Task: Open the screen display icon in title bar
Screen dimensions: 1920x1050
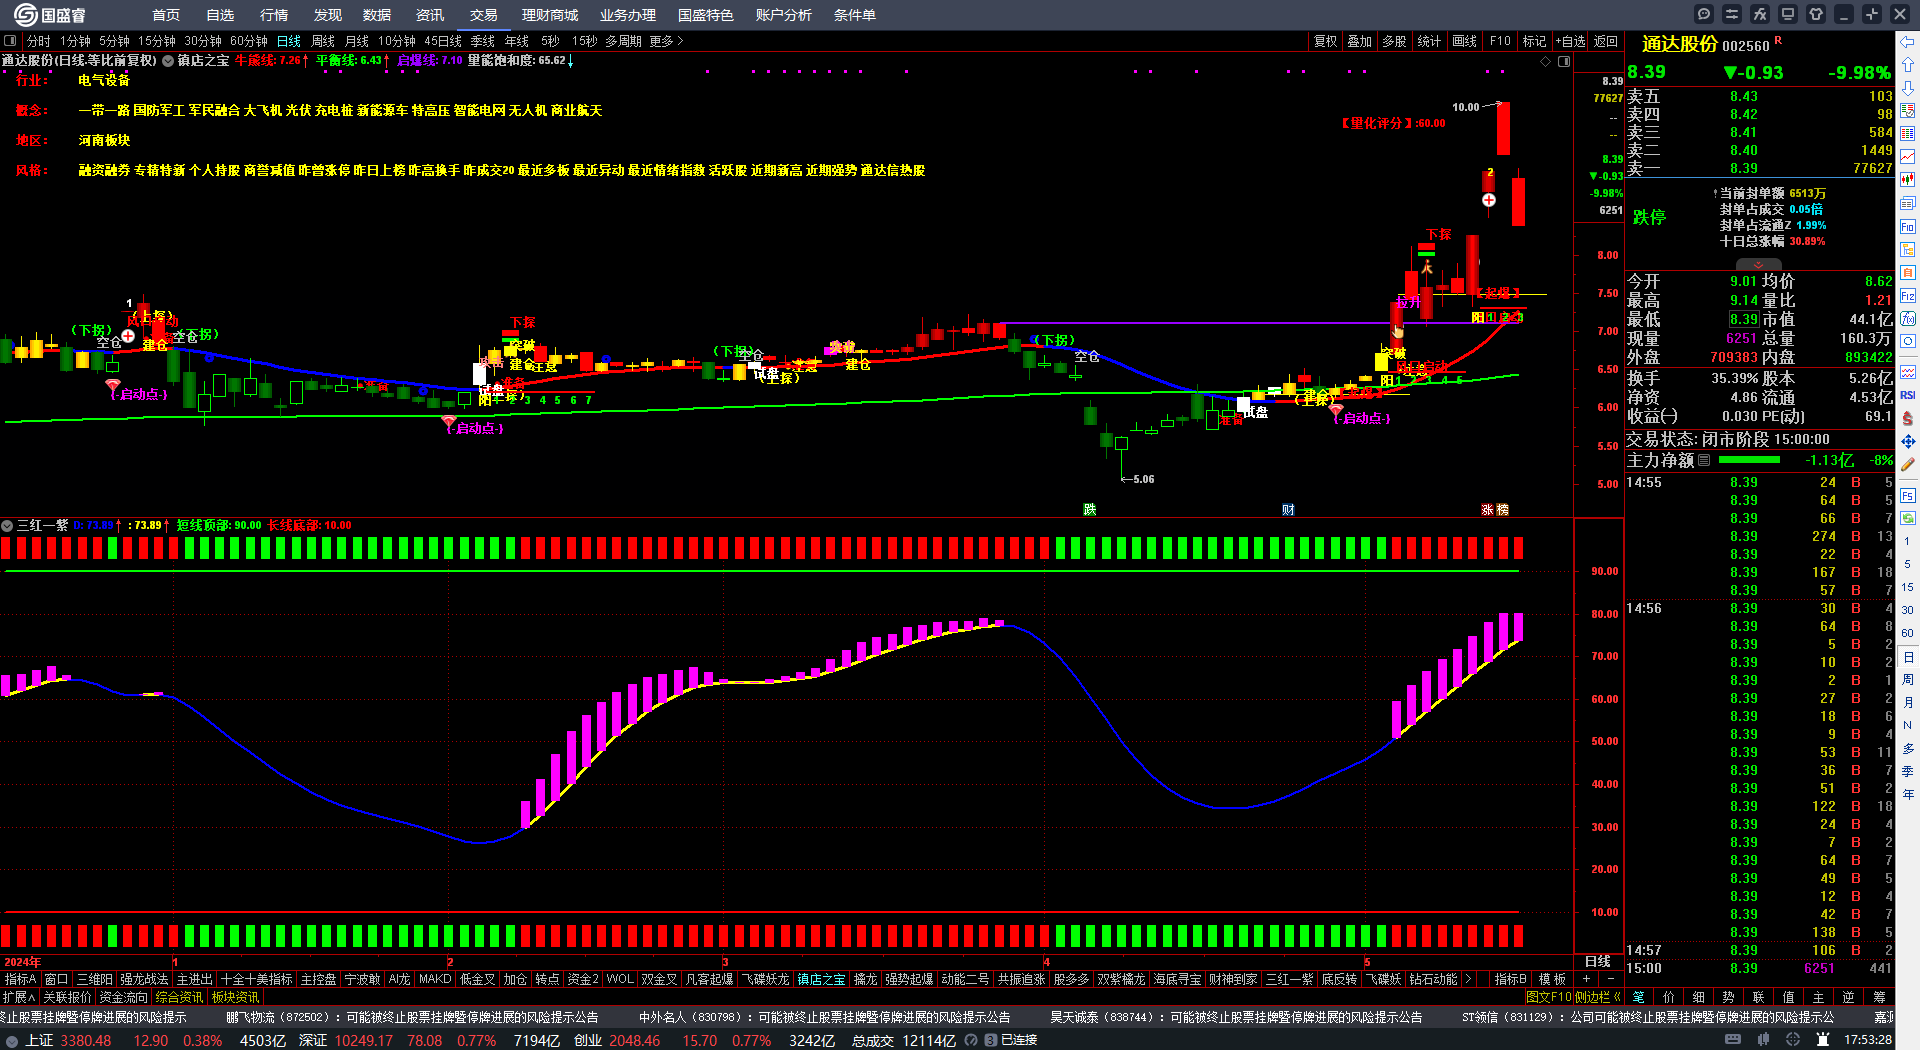Action: coord(1788,14)
